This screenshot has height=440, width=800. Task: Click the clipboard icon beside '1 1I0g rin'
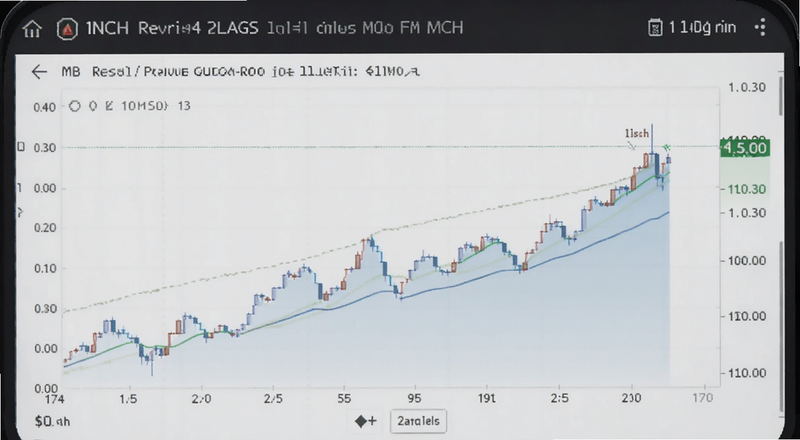(x=655, y=28)
